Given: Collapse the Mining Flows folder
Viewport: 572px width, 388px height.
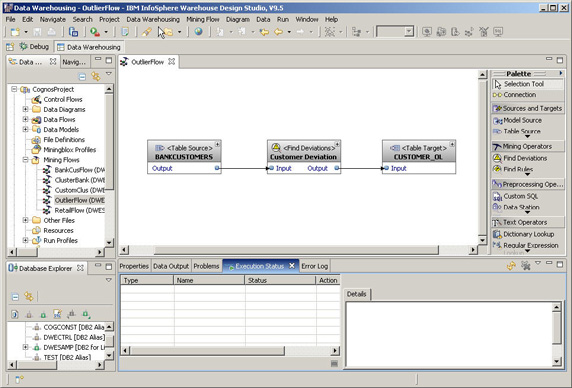Looking at the screenshot, I should (25, 159).
